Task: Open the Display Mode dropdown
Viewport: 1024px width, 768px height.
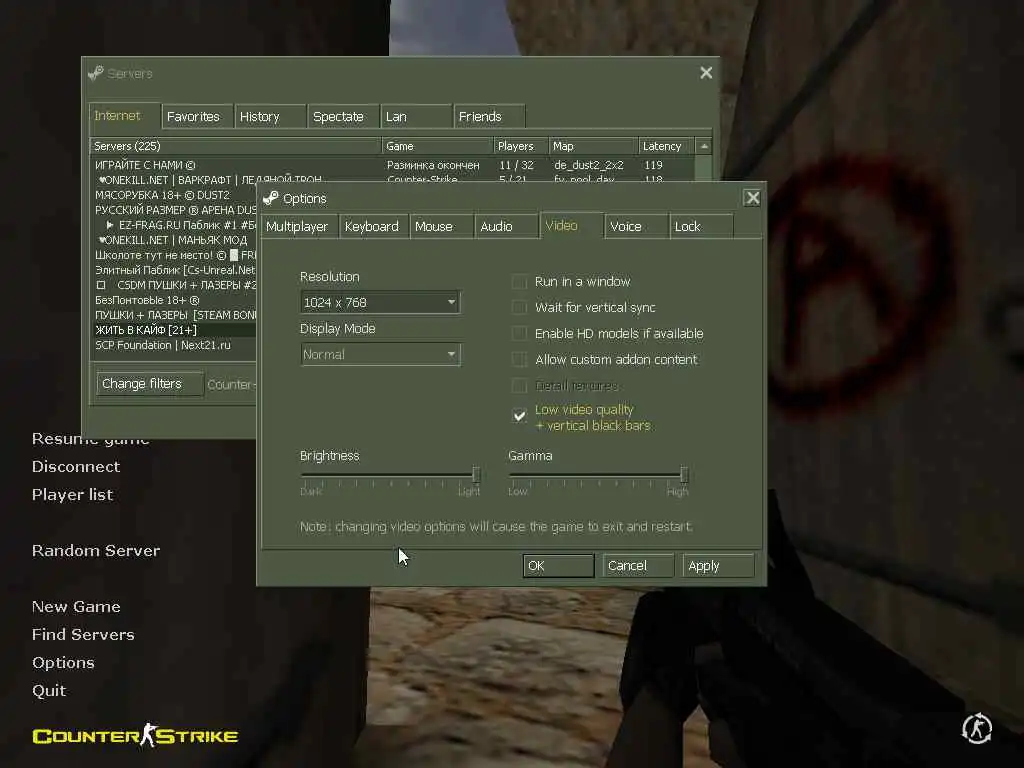Action: pos(380,355)
